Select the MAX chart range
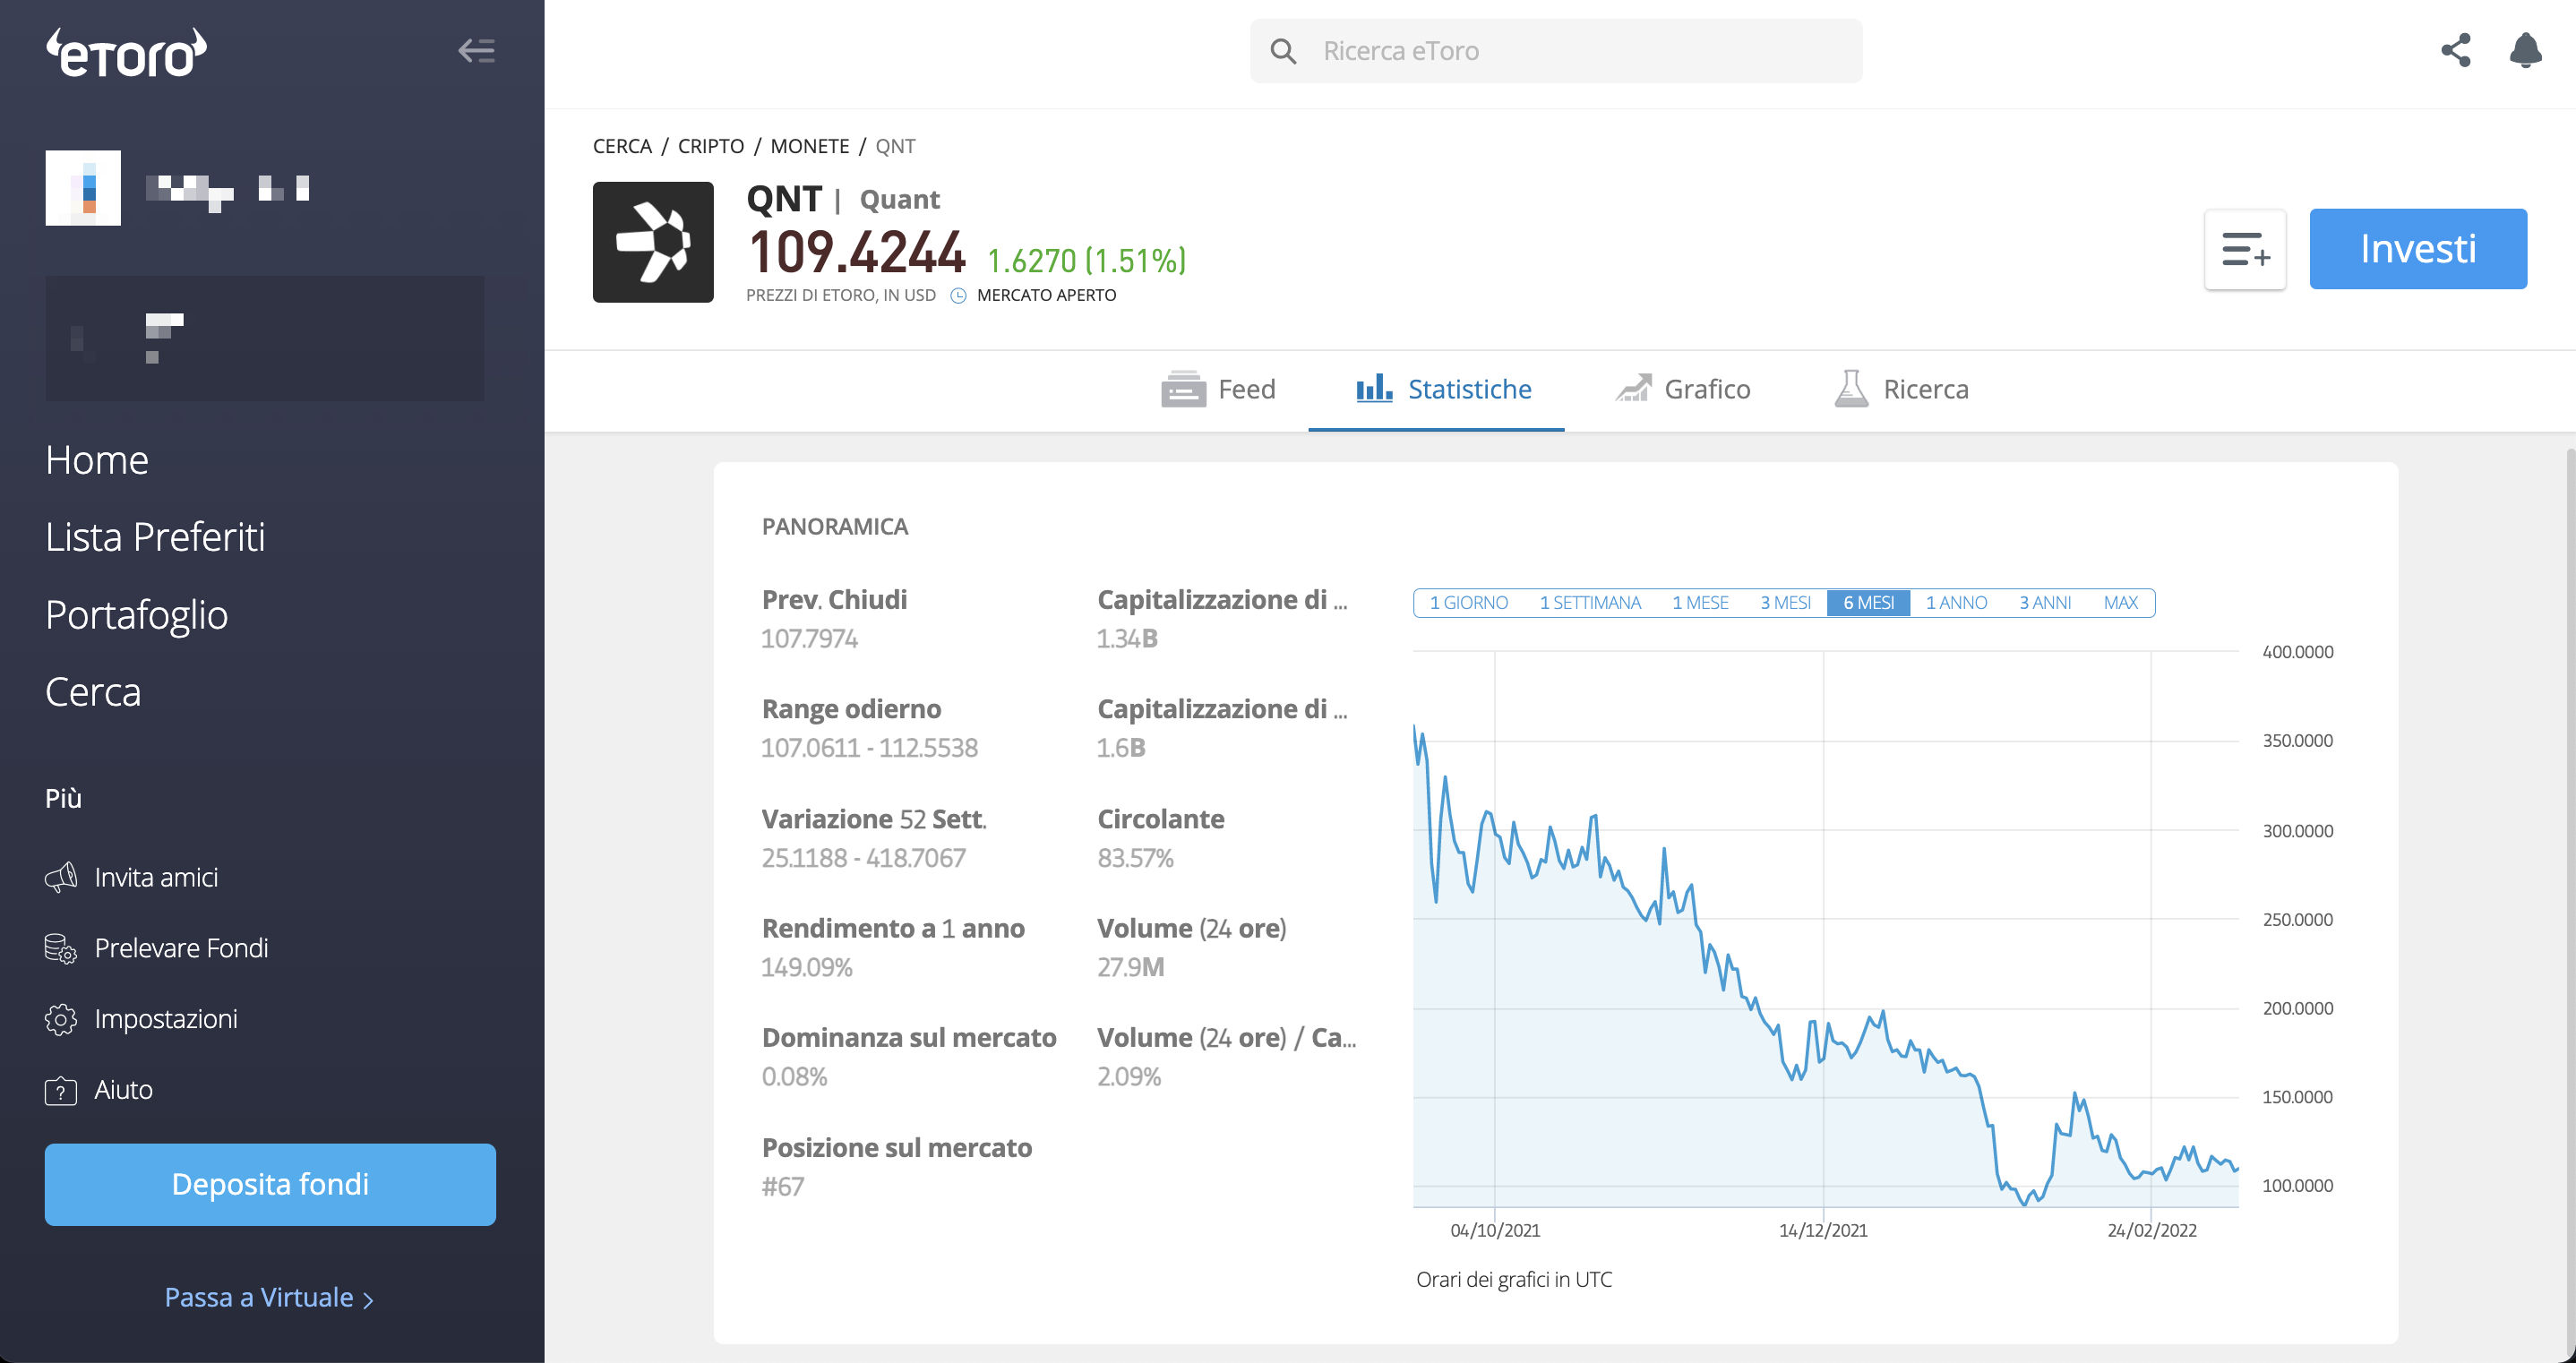The width and height of the screenshot is (2576, 1363). point(2120,603)
